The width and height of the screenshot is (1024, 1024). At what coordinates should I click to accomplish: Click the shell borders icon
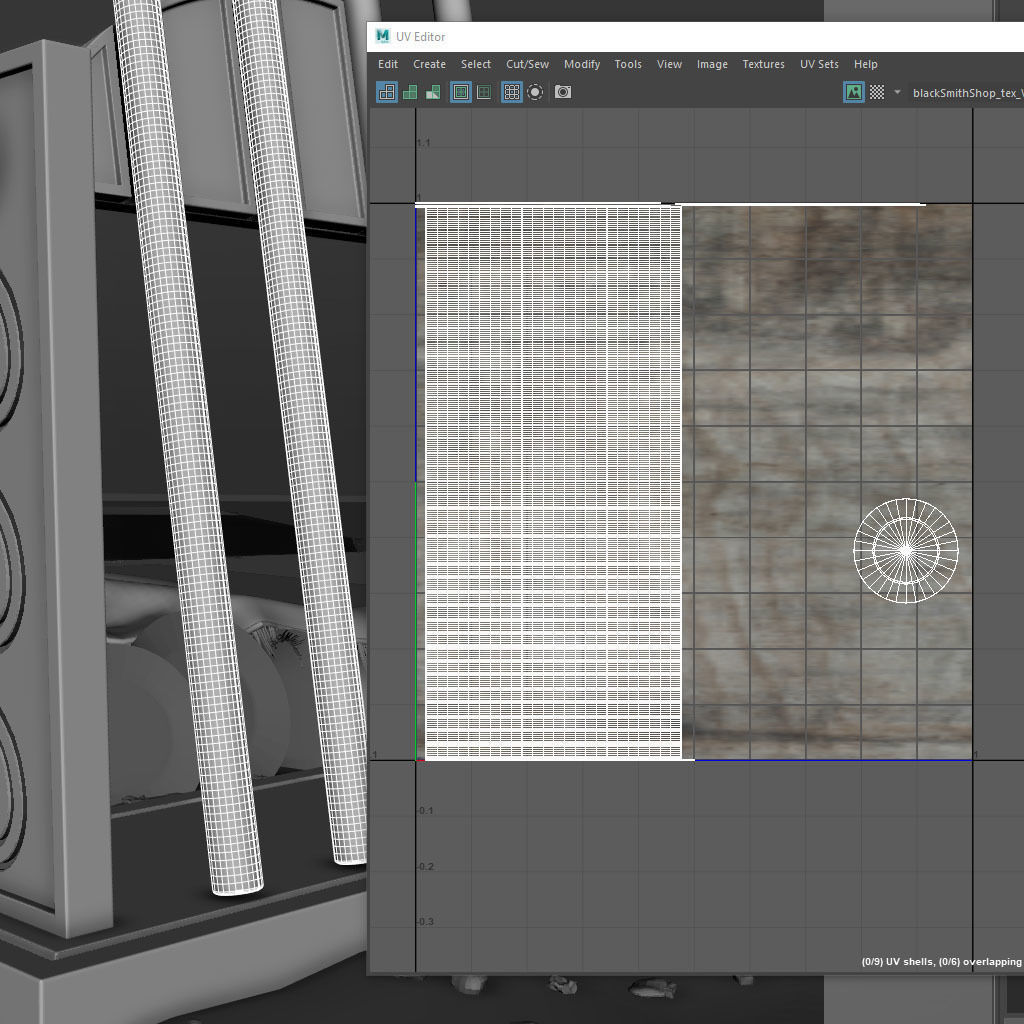(484, 92)
